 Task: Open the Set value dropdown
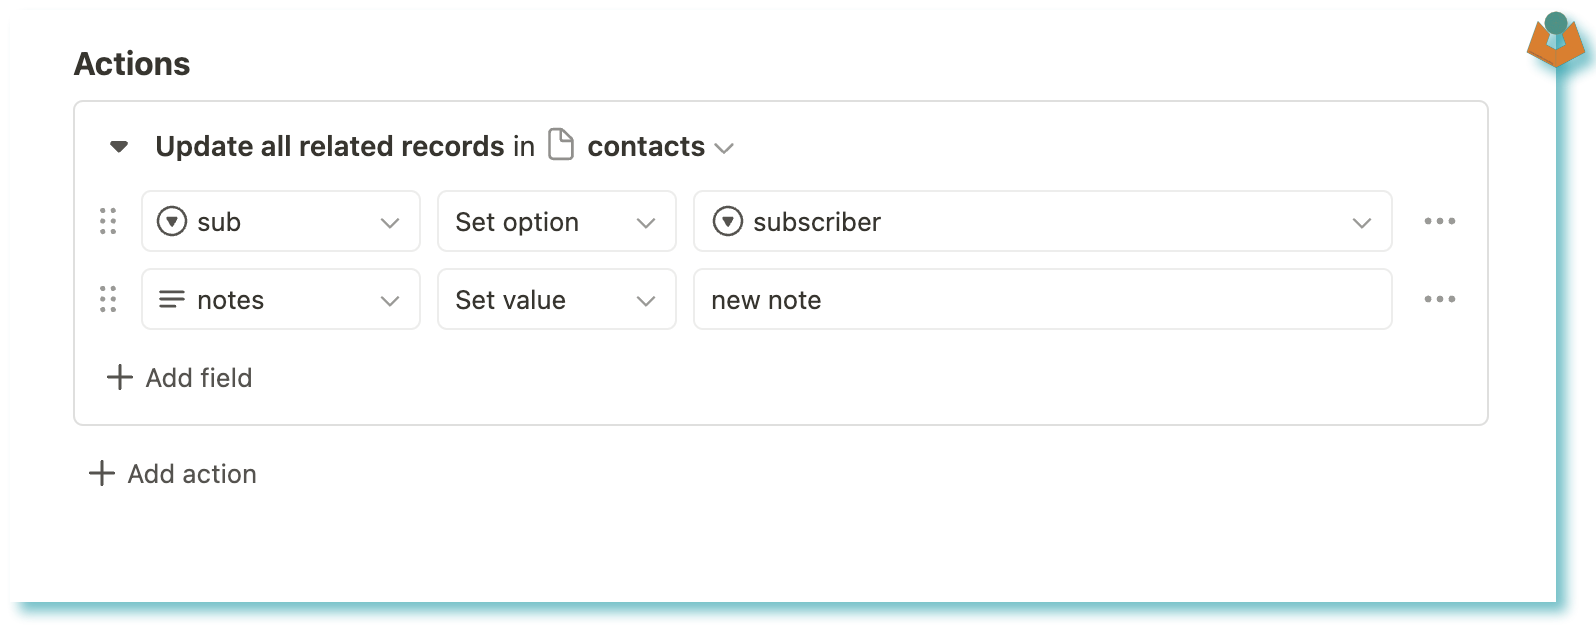tap(557, 299)
